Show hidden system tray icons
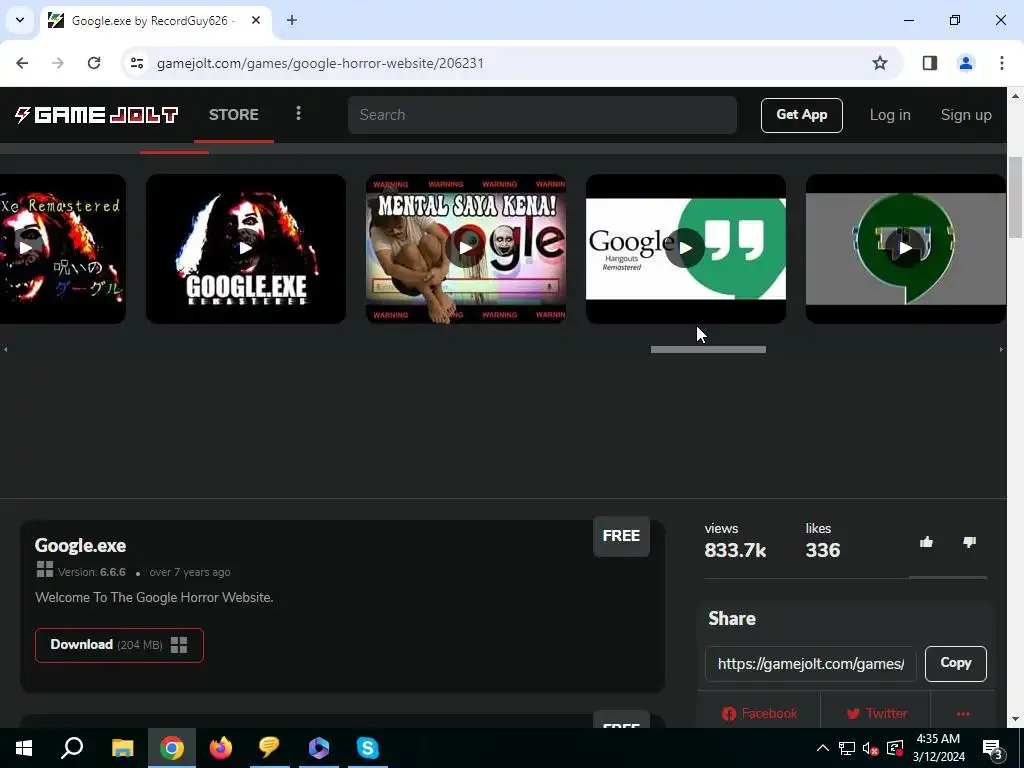Image resolution: width=1024 pixels, height=768 pixels. click(823, 748)
